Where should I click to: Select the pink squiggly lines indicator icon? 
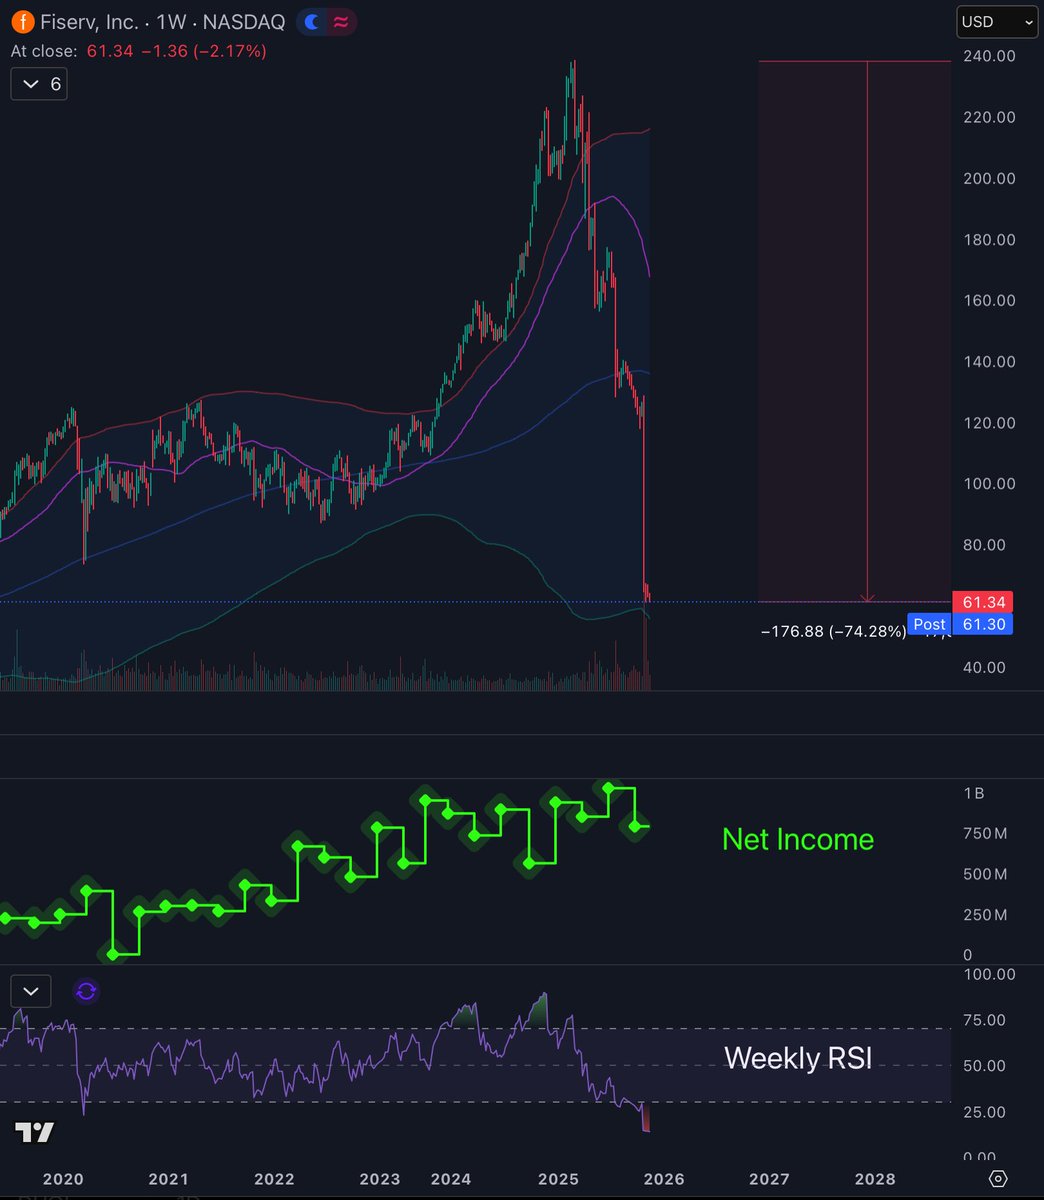coord(340,20)
